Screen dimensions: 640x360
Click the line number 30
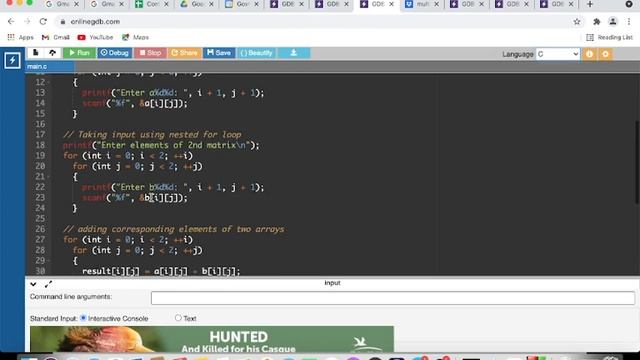coord(40,271)
